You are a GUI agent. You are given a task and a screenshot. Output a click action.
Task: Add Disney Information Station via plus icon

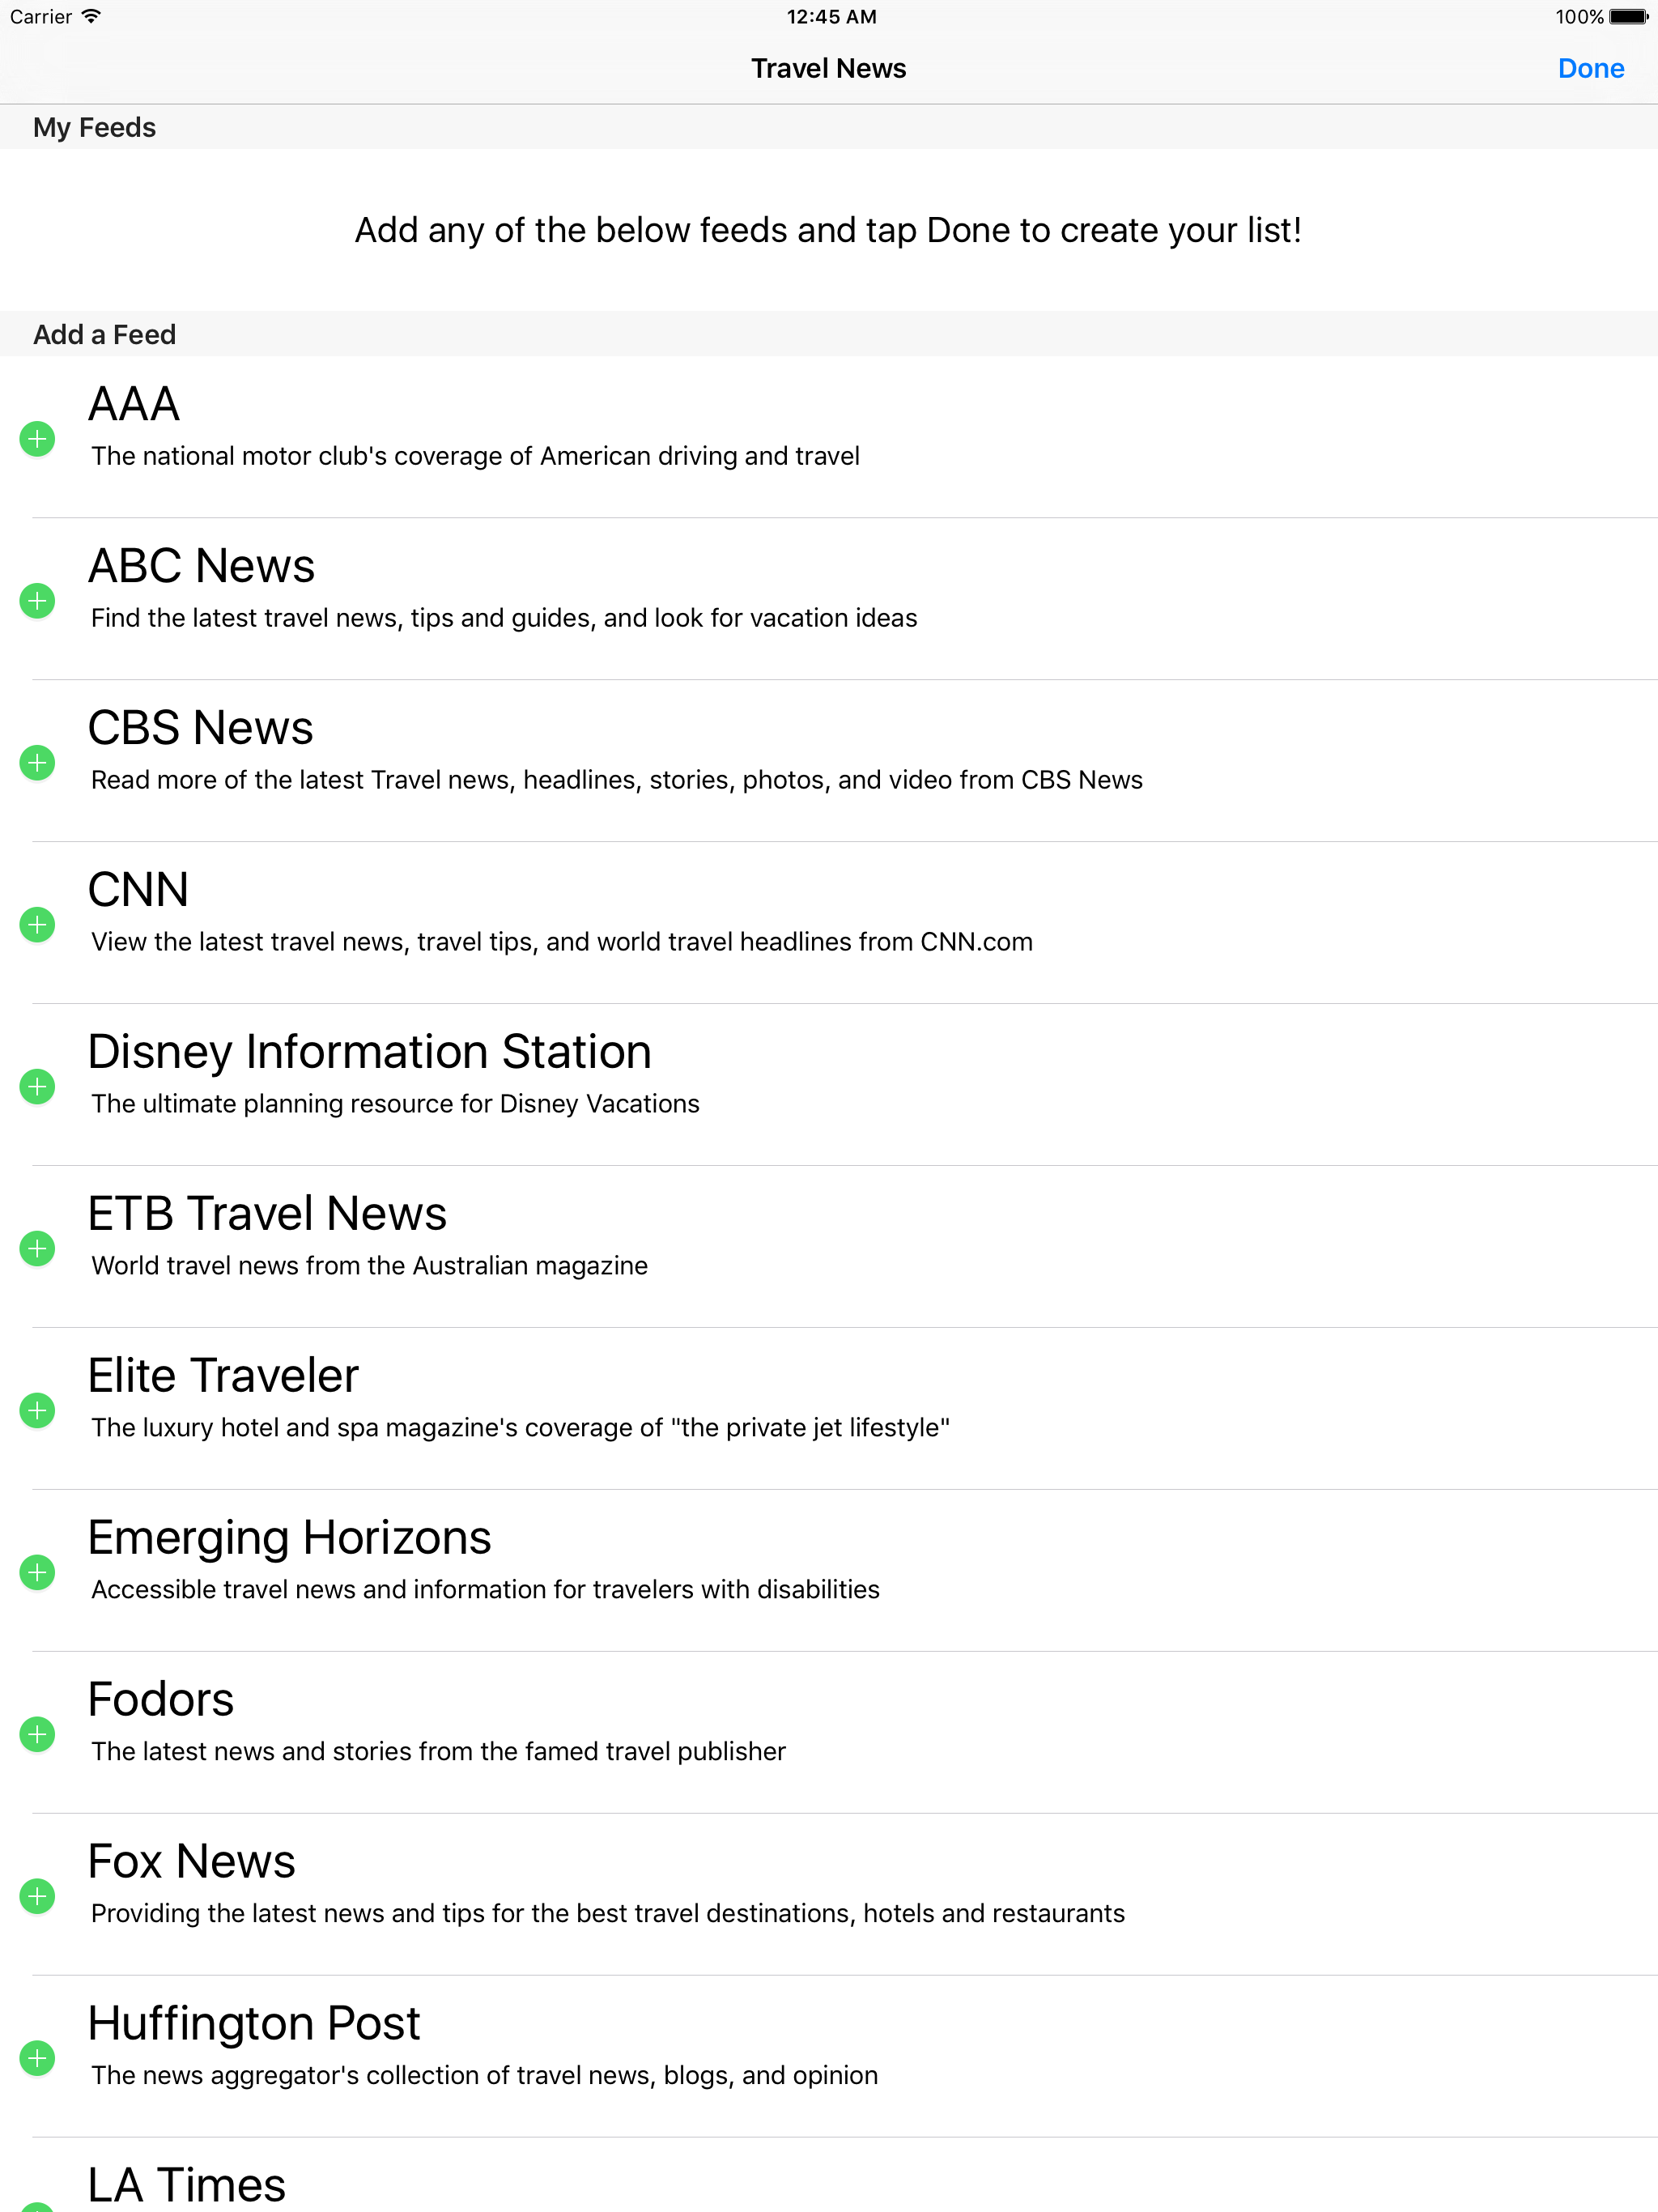[x=38, y=1087]
